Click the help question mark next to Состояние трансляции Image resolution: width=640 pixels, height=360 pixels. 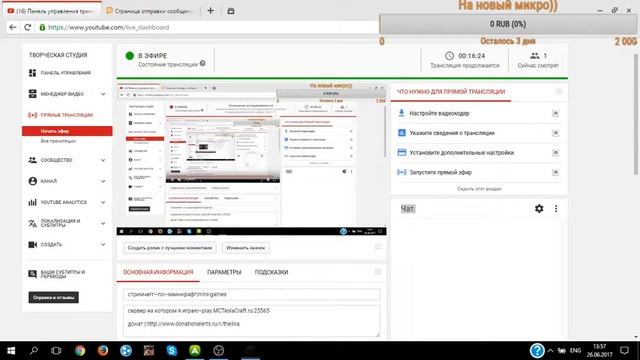coord(202,64)
